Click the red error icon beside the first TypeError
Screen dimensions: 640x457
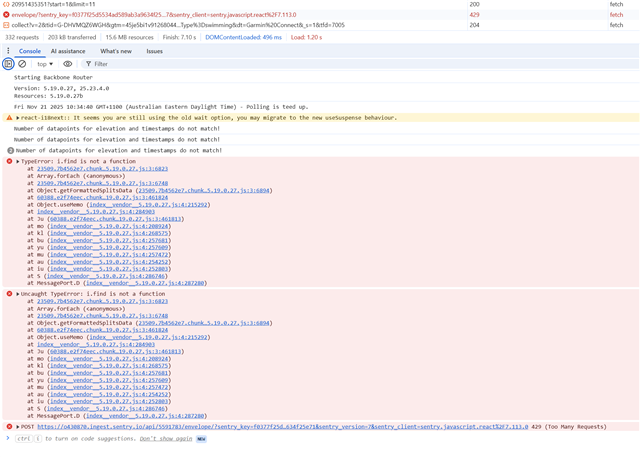click(x=10, y=160)
